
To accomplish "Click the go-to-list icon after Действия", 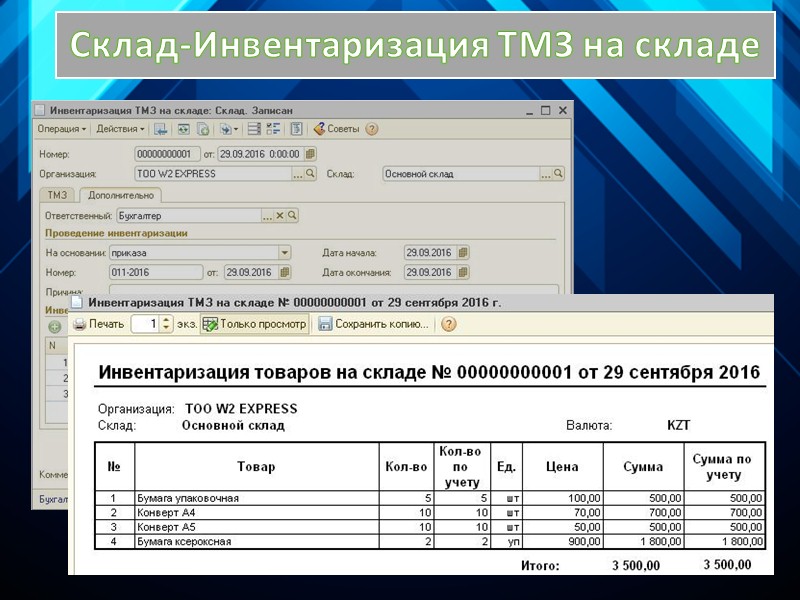I will [x=161, y=129].
